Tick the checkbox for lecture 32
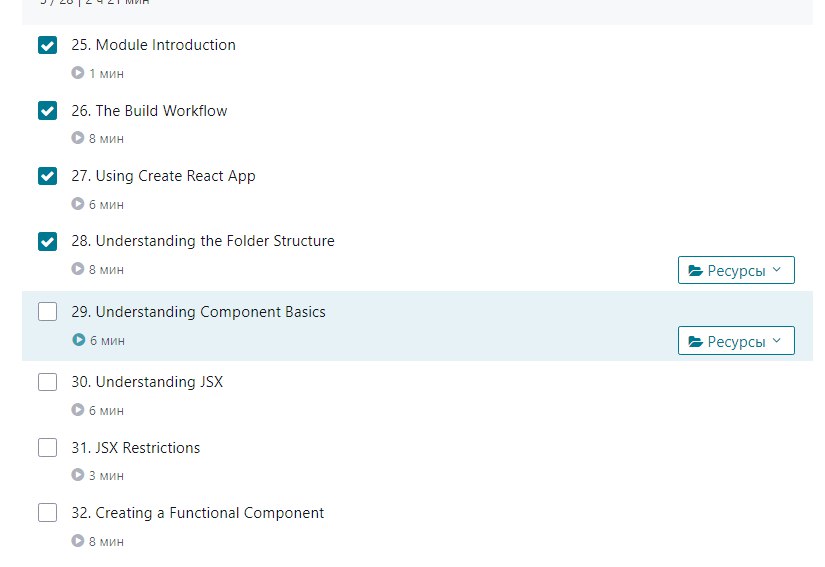The image size is (825, 567). (47, 513)
